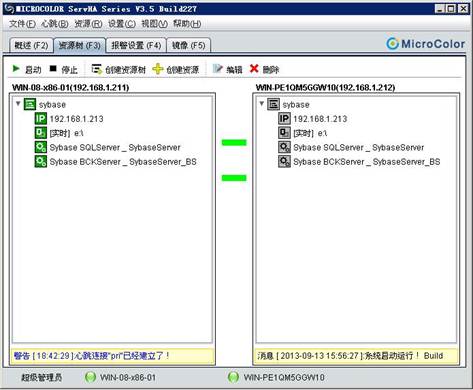Select green disk icon for [实时] e:\ on left
Screen dimensions: 473x390
coord(41,133)
